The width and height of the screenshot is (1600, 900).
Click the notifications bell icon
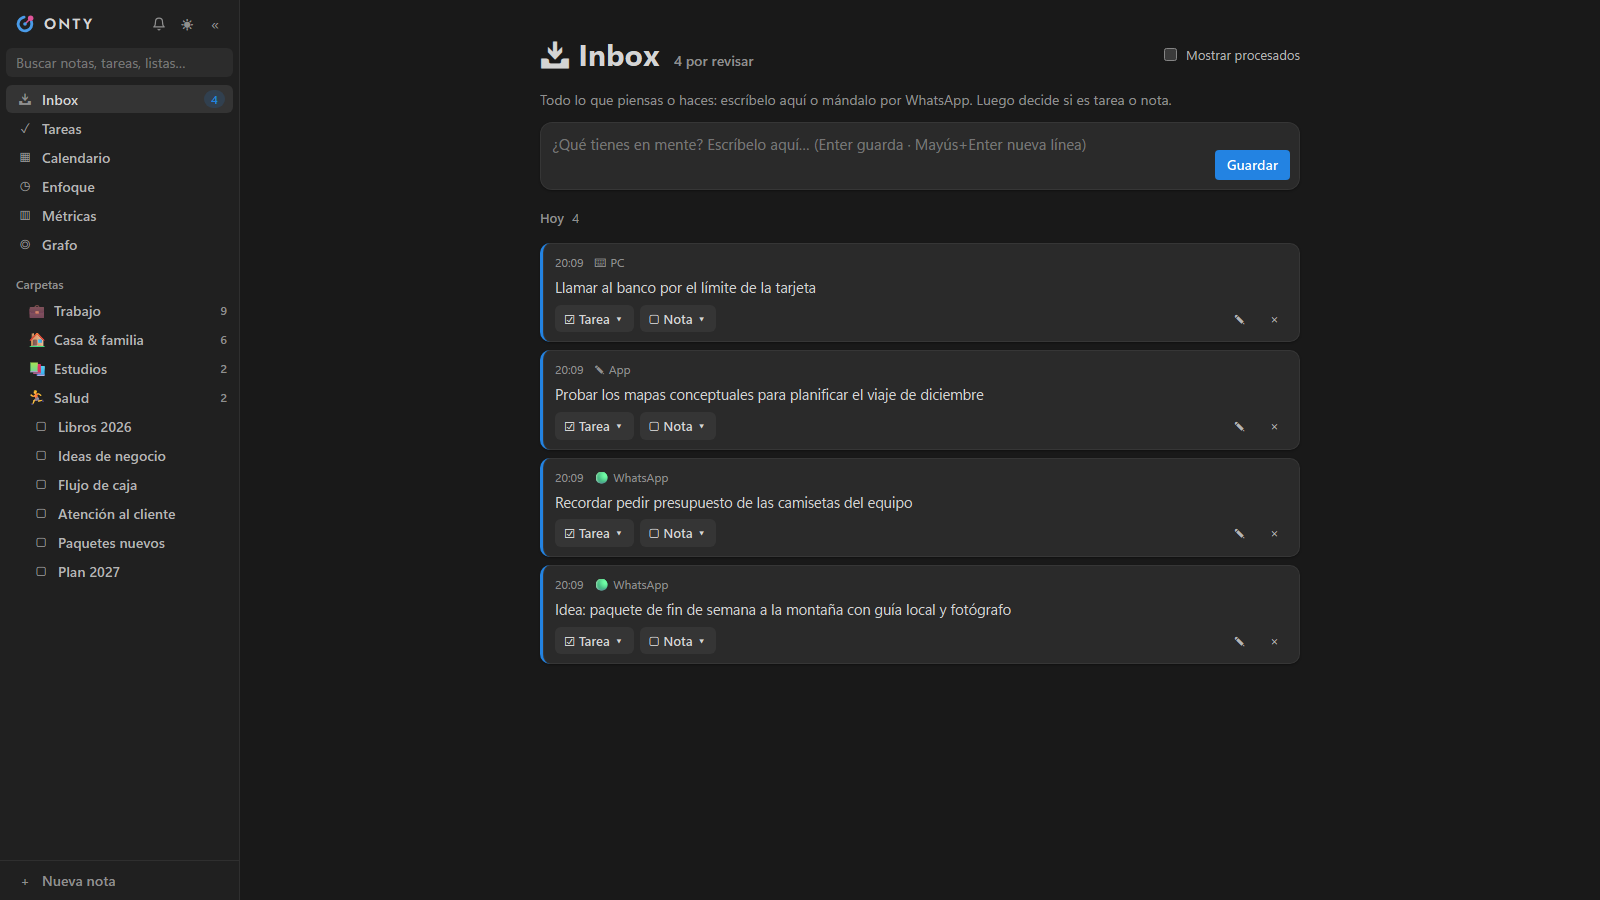click(x=158, y=24)
